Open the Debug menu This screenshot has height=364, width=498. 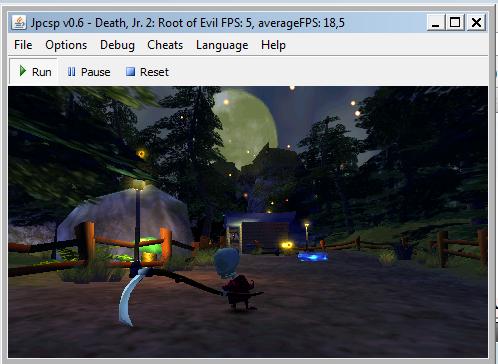117,45
